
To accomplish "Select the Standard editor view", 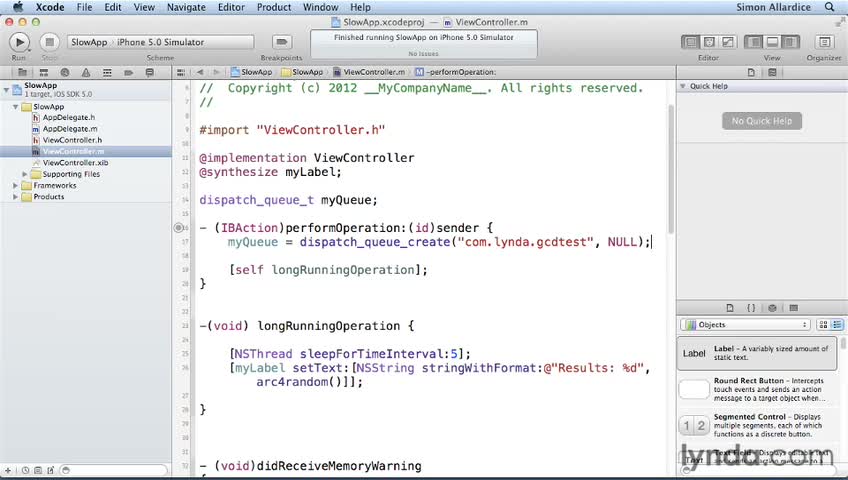I will pyautogui.click(x=691, y=42).
